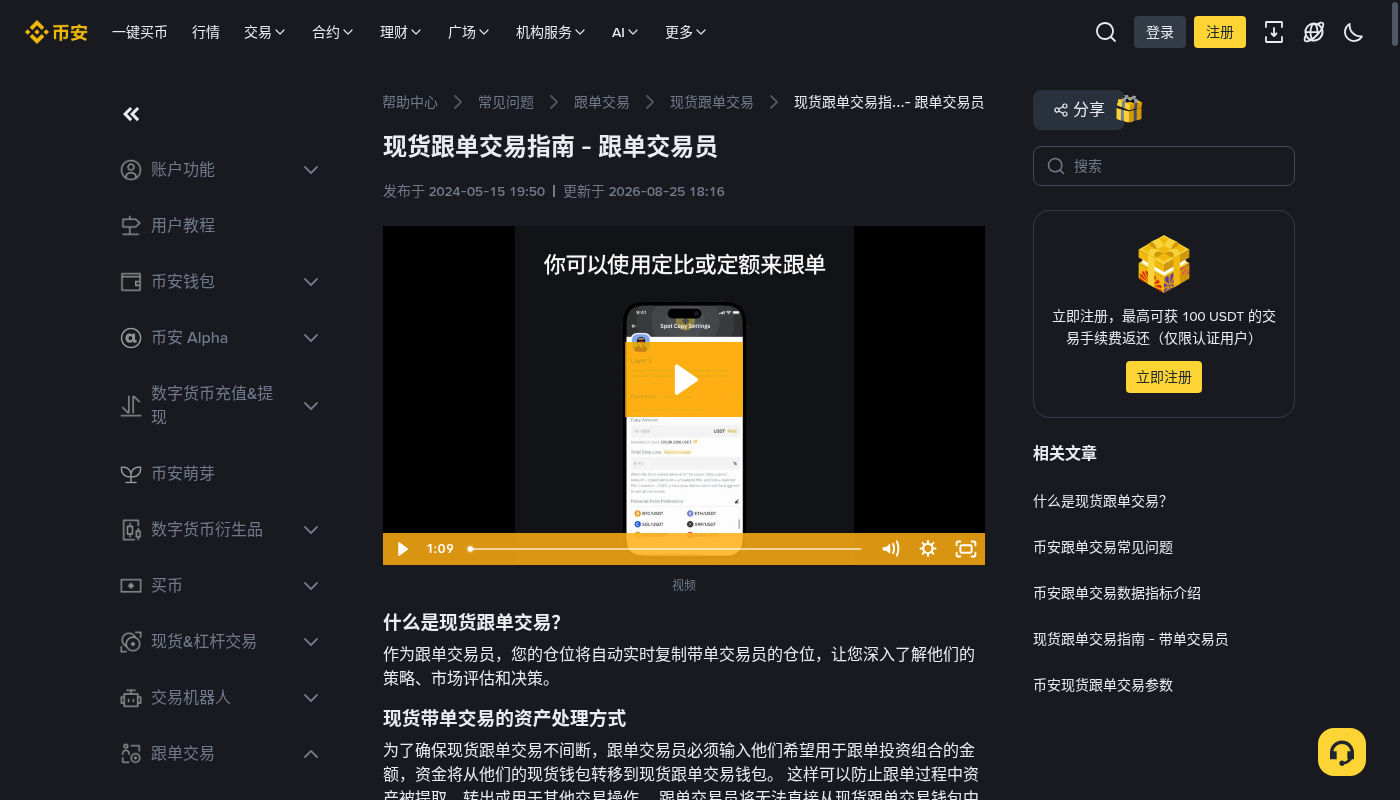The height and width of the screenshot is (800, 1400).
Task: Click the 登录 button
Action: tap(1160, 32)
